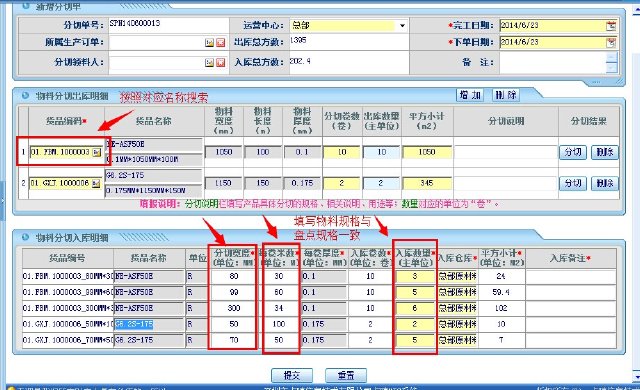Clear 所属生产订单 with red icon
Viewport: 640px width, 390px height.
(x=220, y=42)
